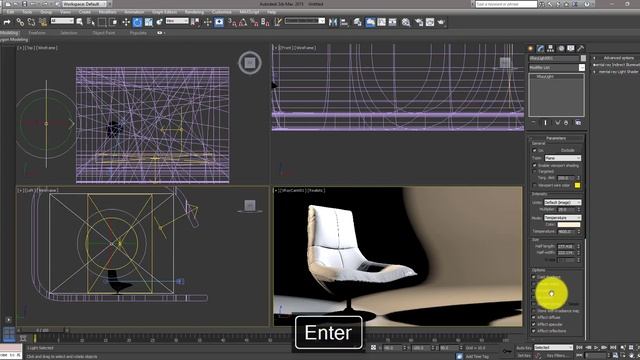The width and height of the screenshot is (640, 360).
Task: Toggle the Viewport wire color checkbox
Action: (535, 185)
